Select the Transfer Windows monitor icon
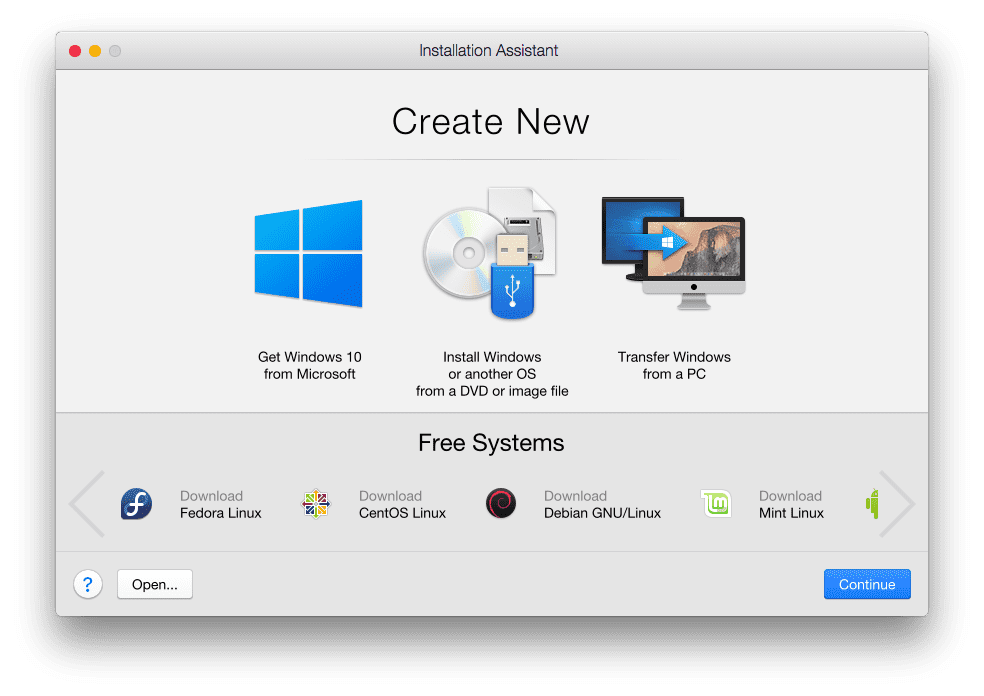984x696 pixels. [x=672, y=252]
